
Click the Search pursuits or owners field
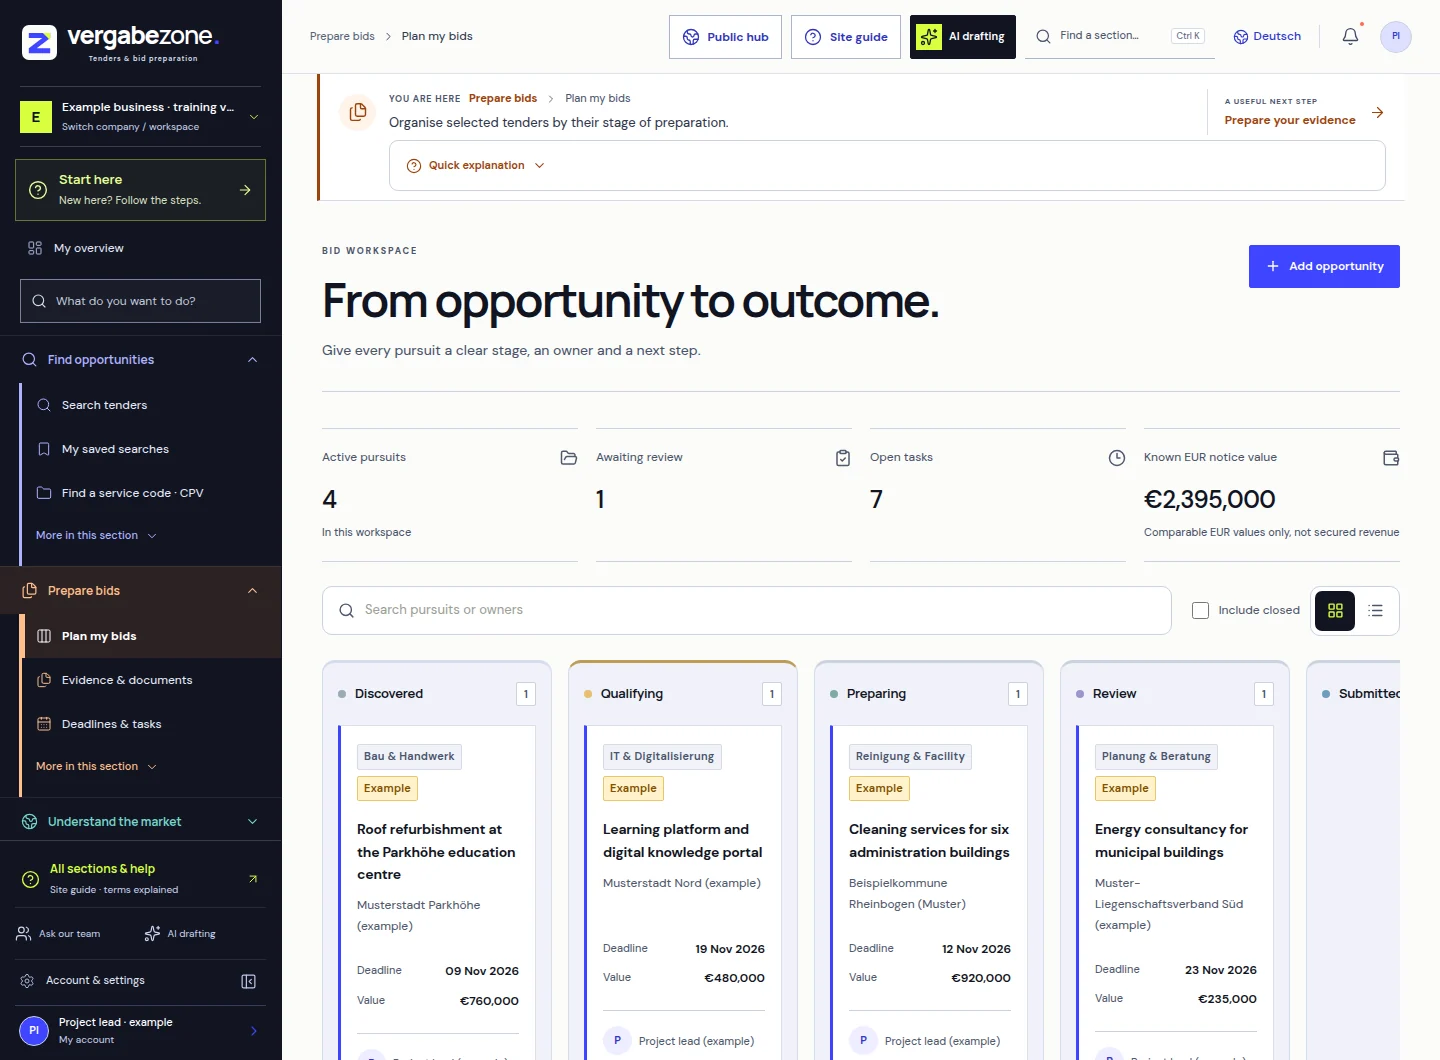(746, 610)
